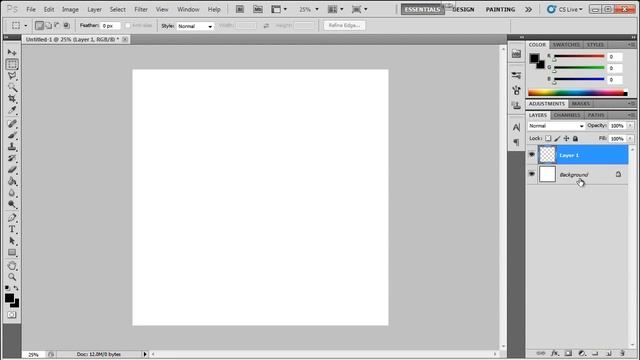Toggle lock position icon
This screenshot has width=640, height=360.
click(566, 138)
